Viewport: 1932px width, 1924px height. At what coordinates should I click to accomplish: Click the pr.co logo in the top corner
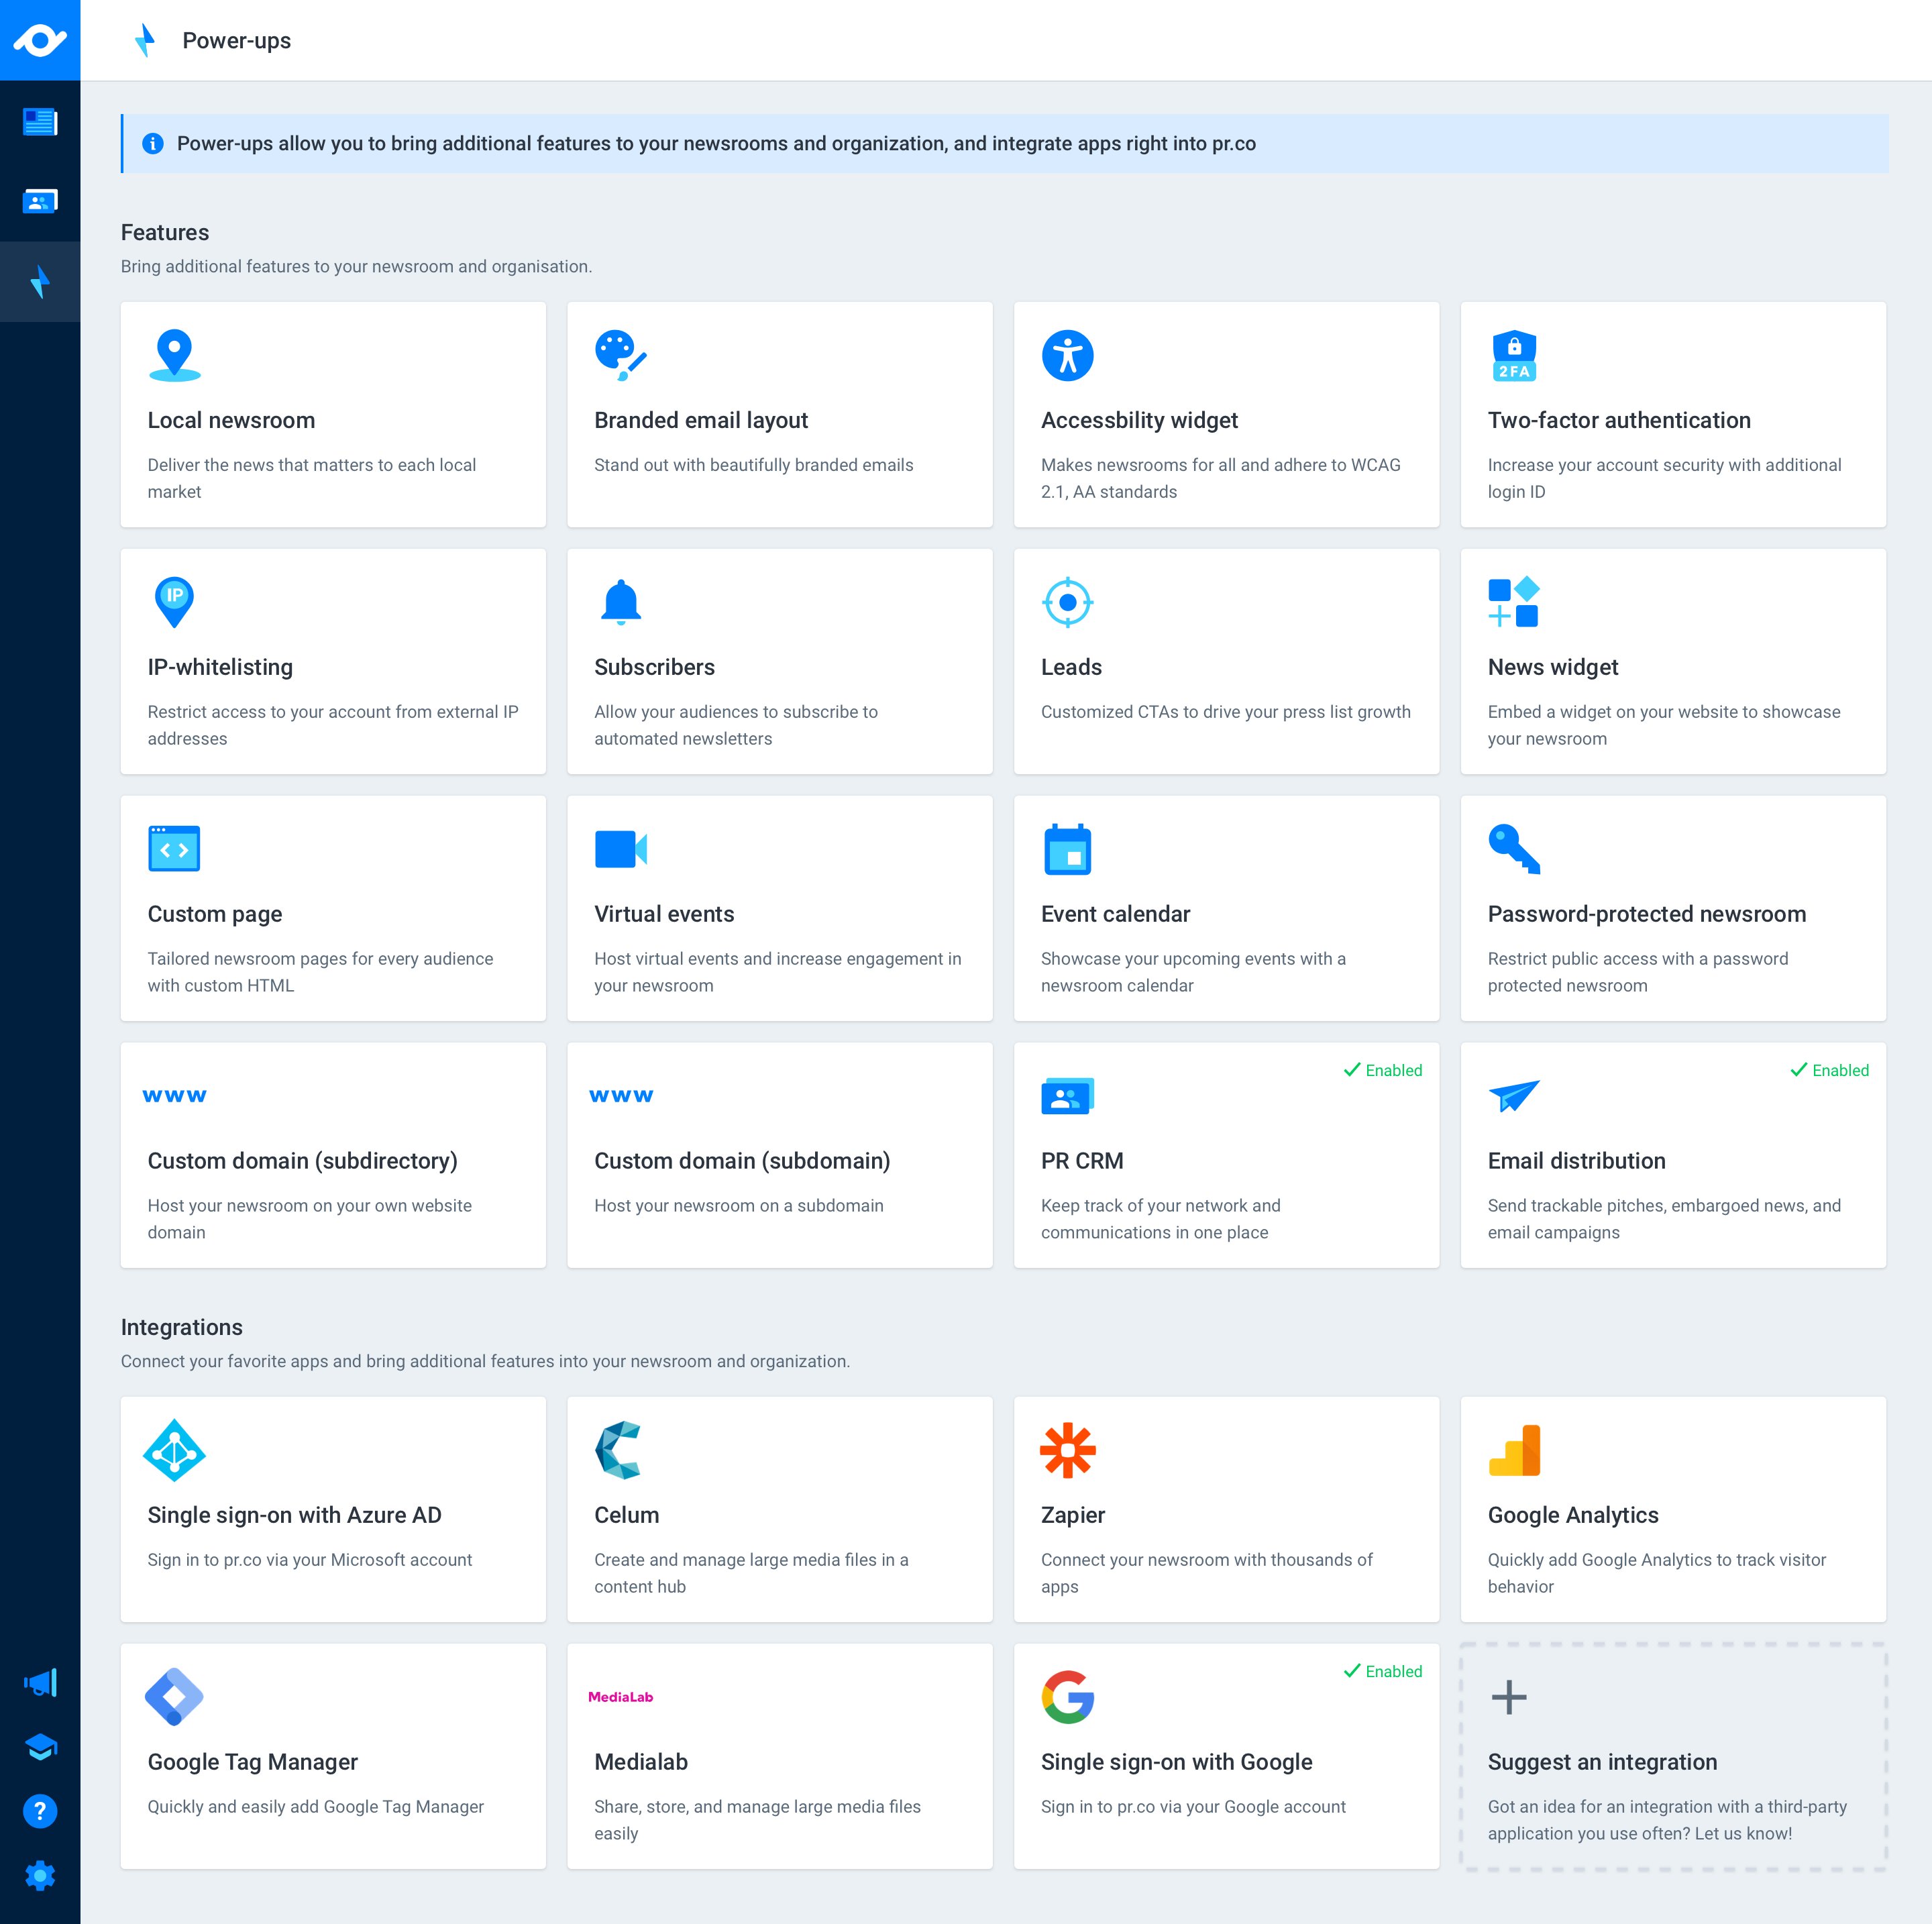point(40,40)
